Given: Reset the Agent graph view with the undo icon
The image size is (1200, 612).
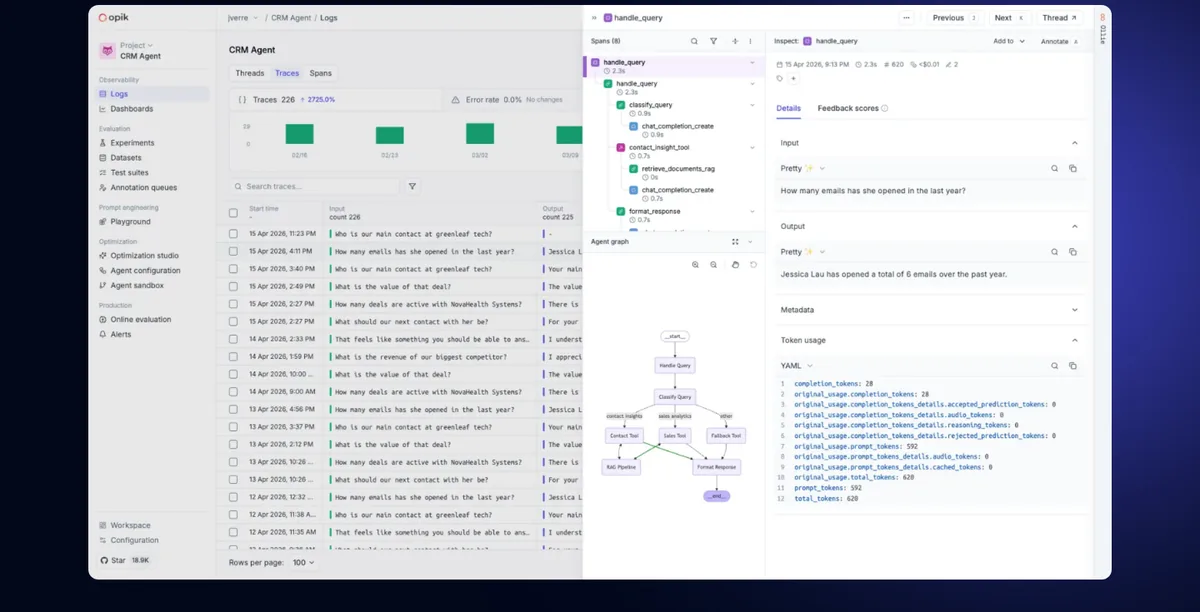Looking at the screenshot, I should pyautogui.click(x=753, y=264).
